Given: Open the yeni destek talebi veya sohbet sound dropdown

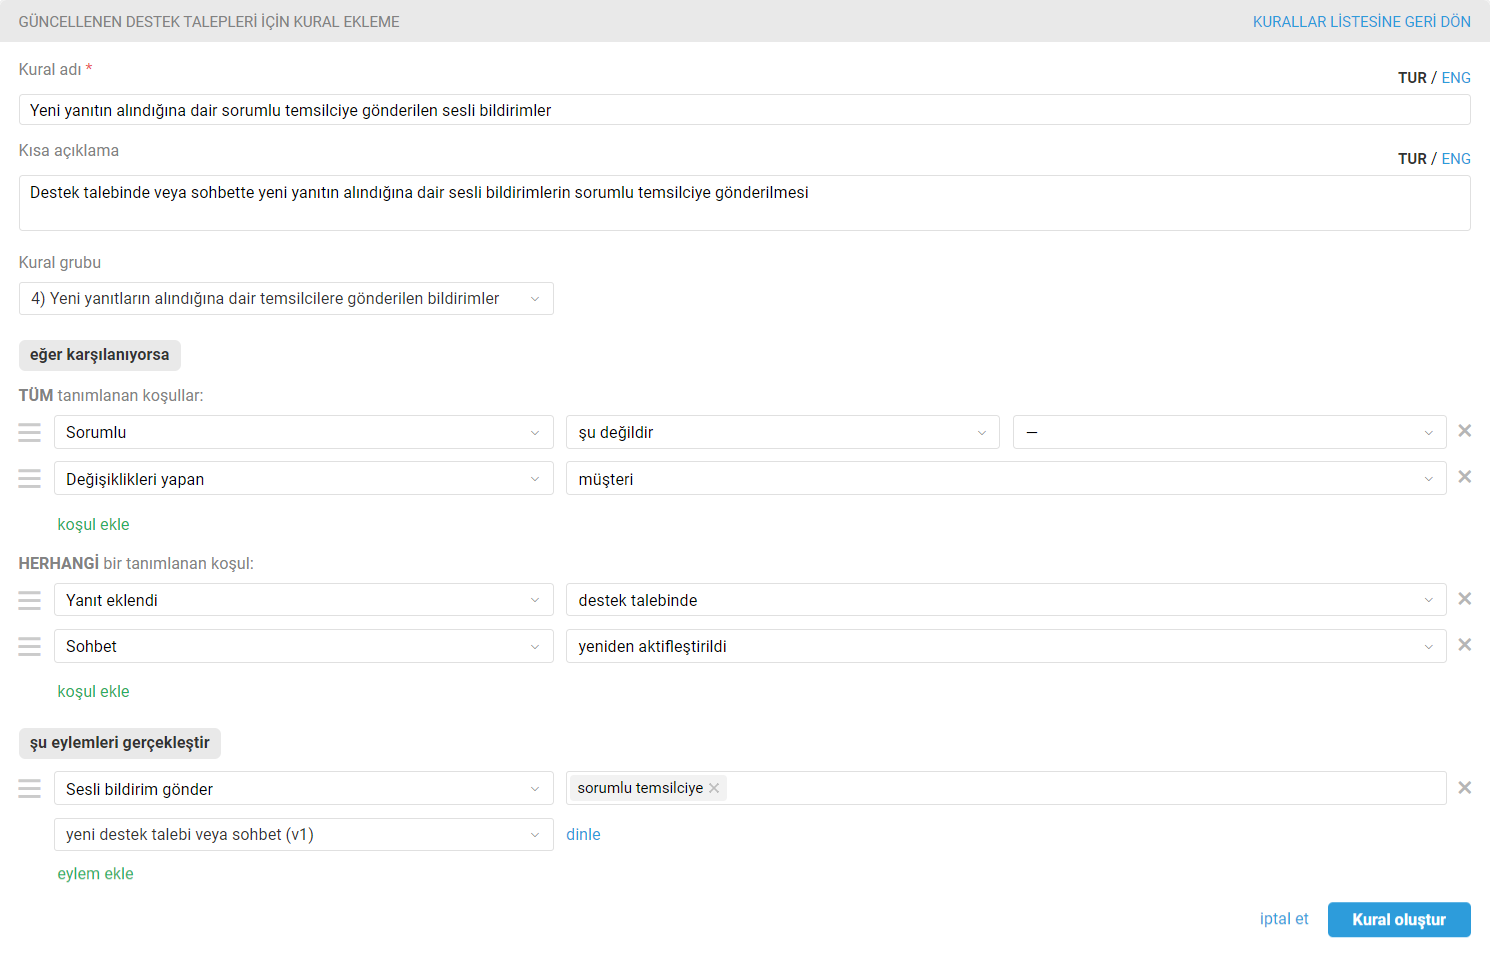Looking at the screenshot, I should [x=304, y=834].
